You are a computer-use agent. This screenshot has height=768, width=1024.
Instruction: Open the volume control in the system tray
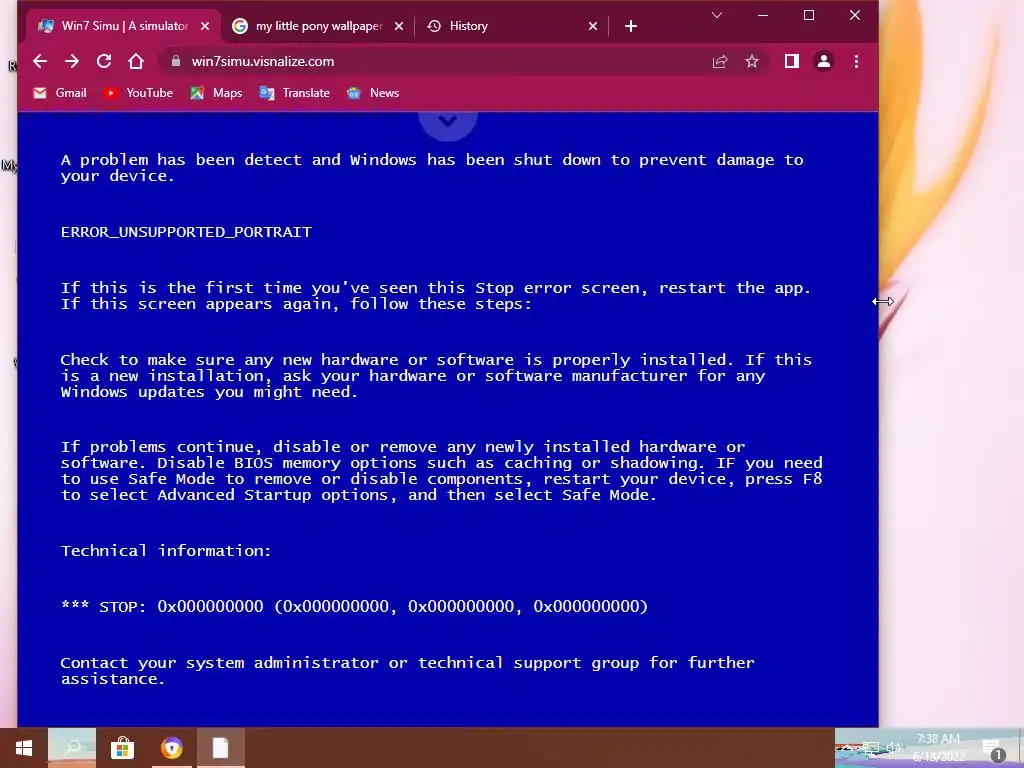pos(894,748)
